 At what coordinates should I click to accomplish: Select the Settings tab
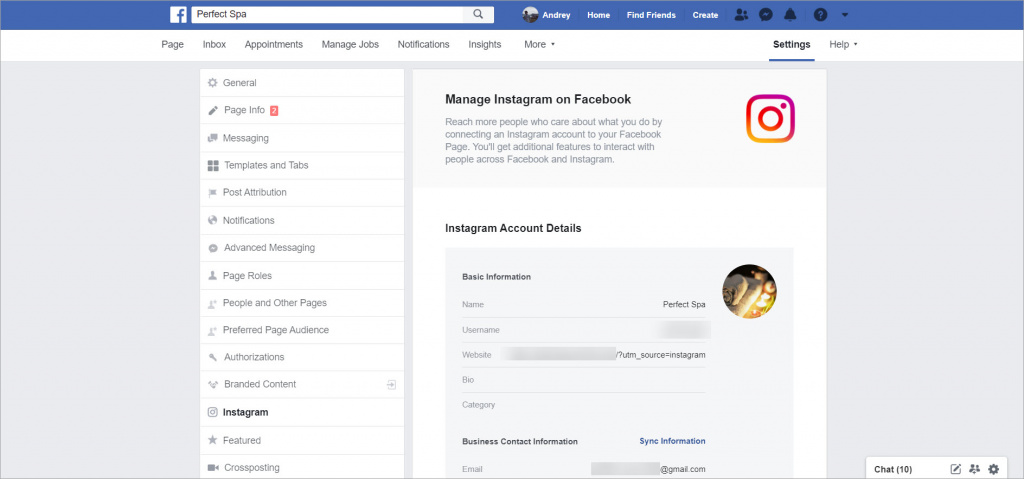(792, 44)
